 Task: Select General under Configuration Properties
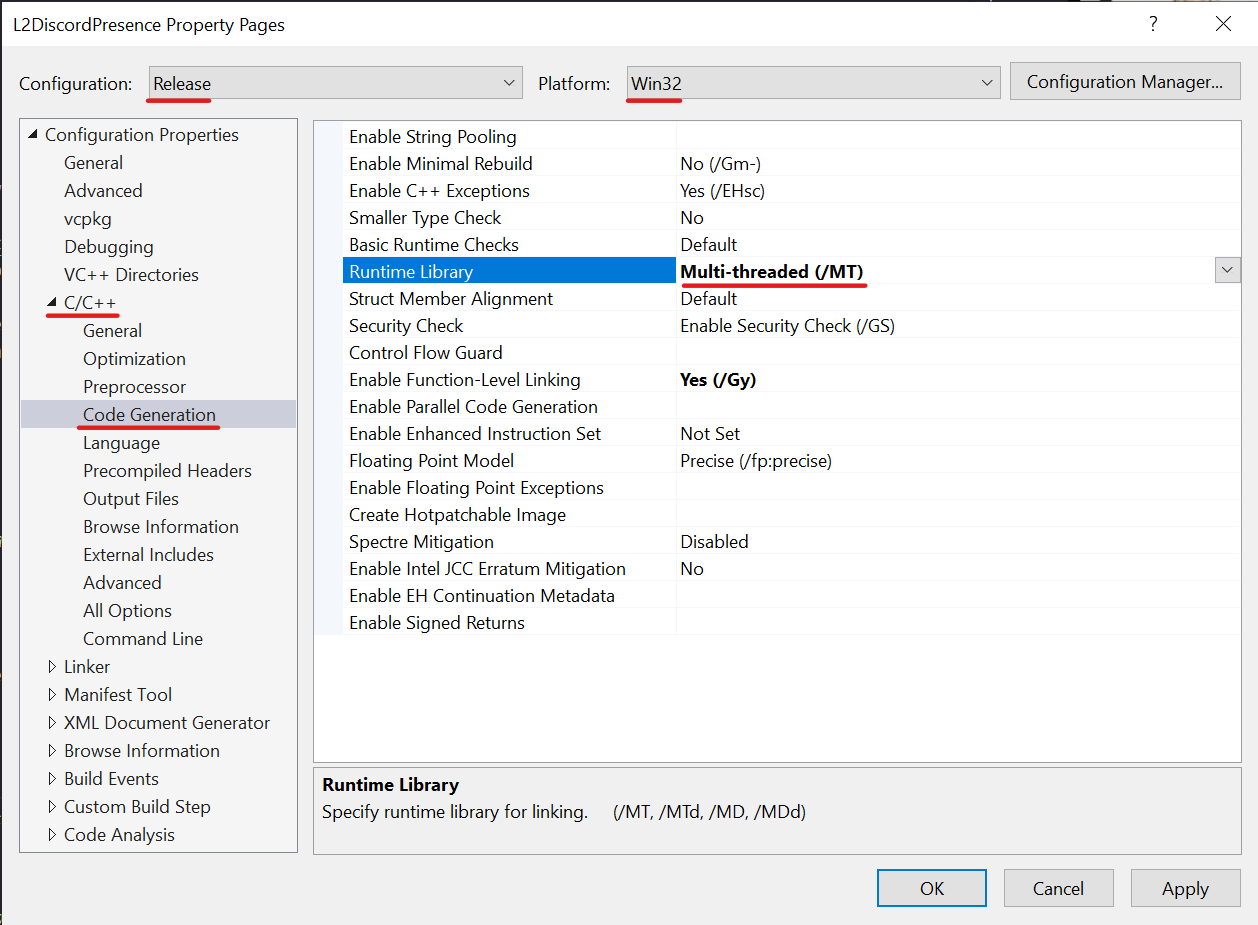[93, 163]
